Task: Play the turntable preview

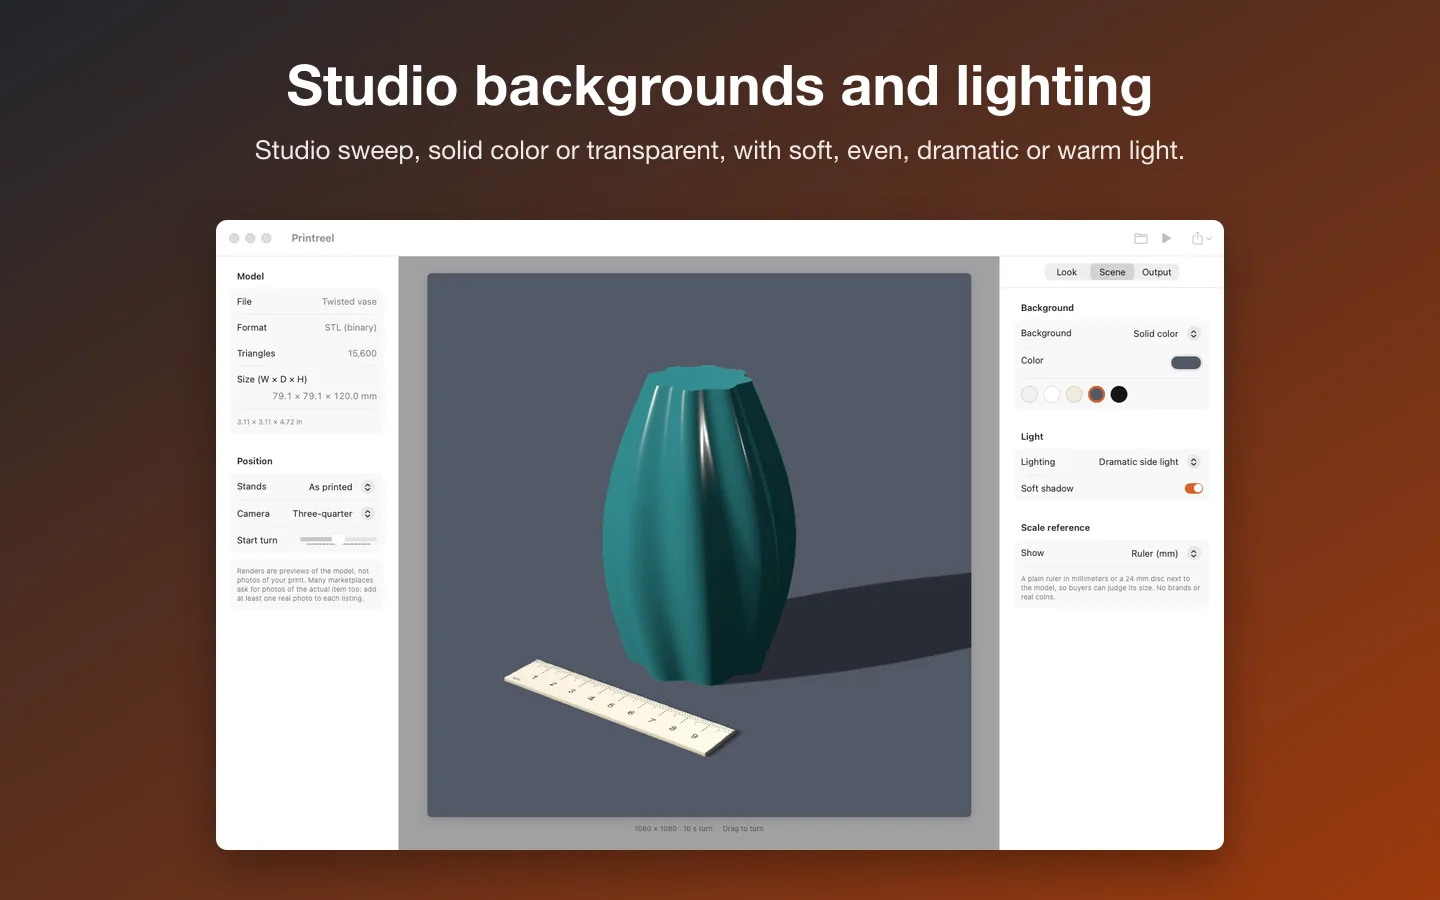Action: click(x=1166, y=238)
